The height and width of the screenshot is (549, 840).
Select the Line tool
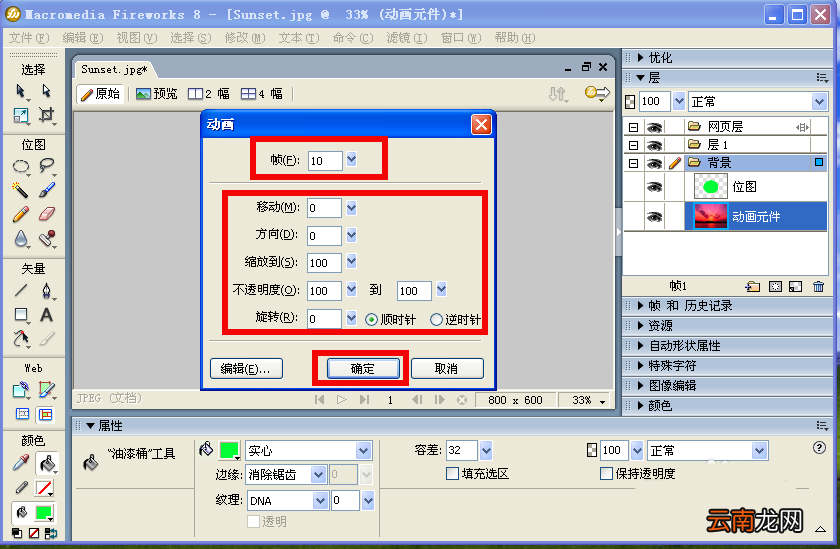click(x=20, y=290)
